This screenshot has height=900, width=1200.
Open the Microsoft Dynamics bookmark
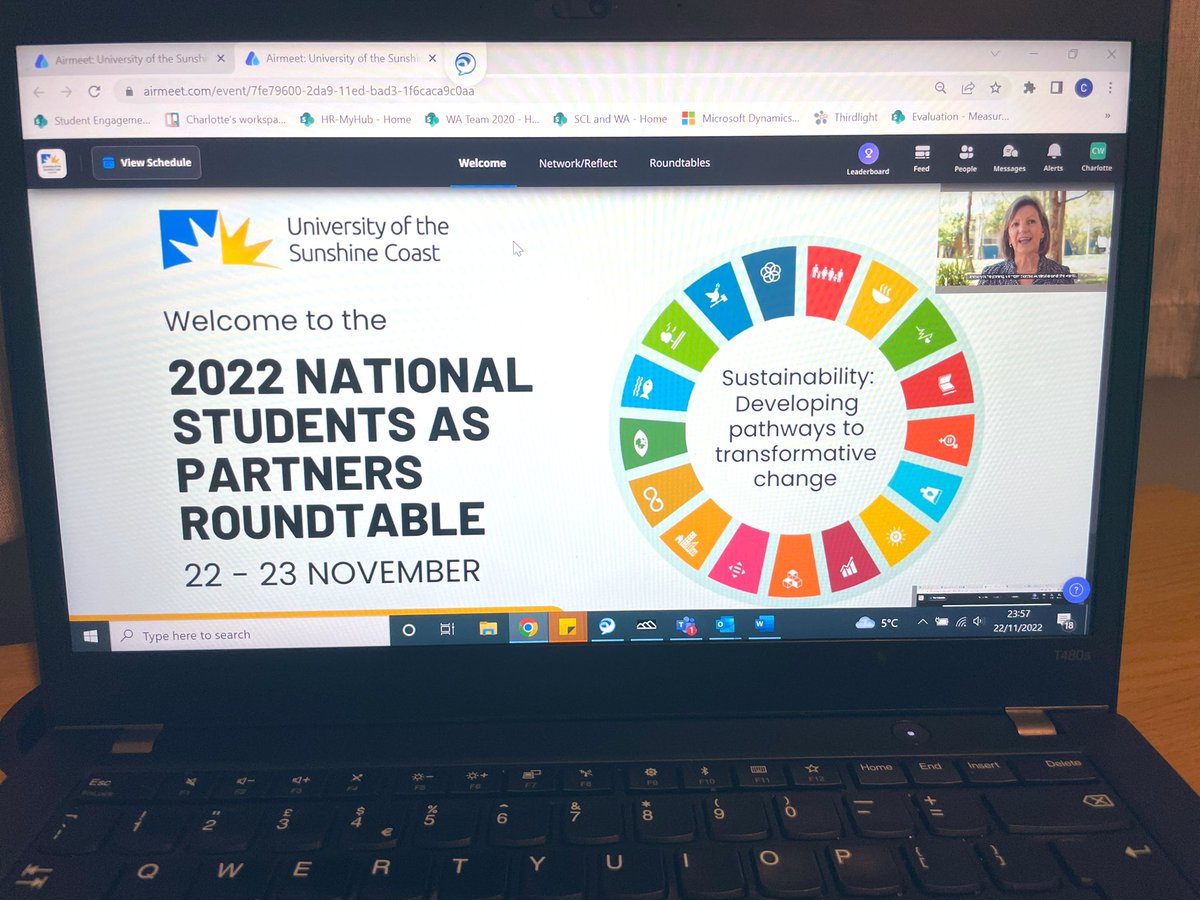point(740,118)
